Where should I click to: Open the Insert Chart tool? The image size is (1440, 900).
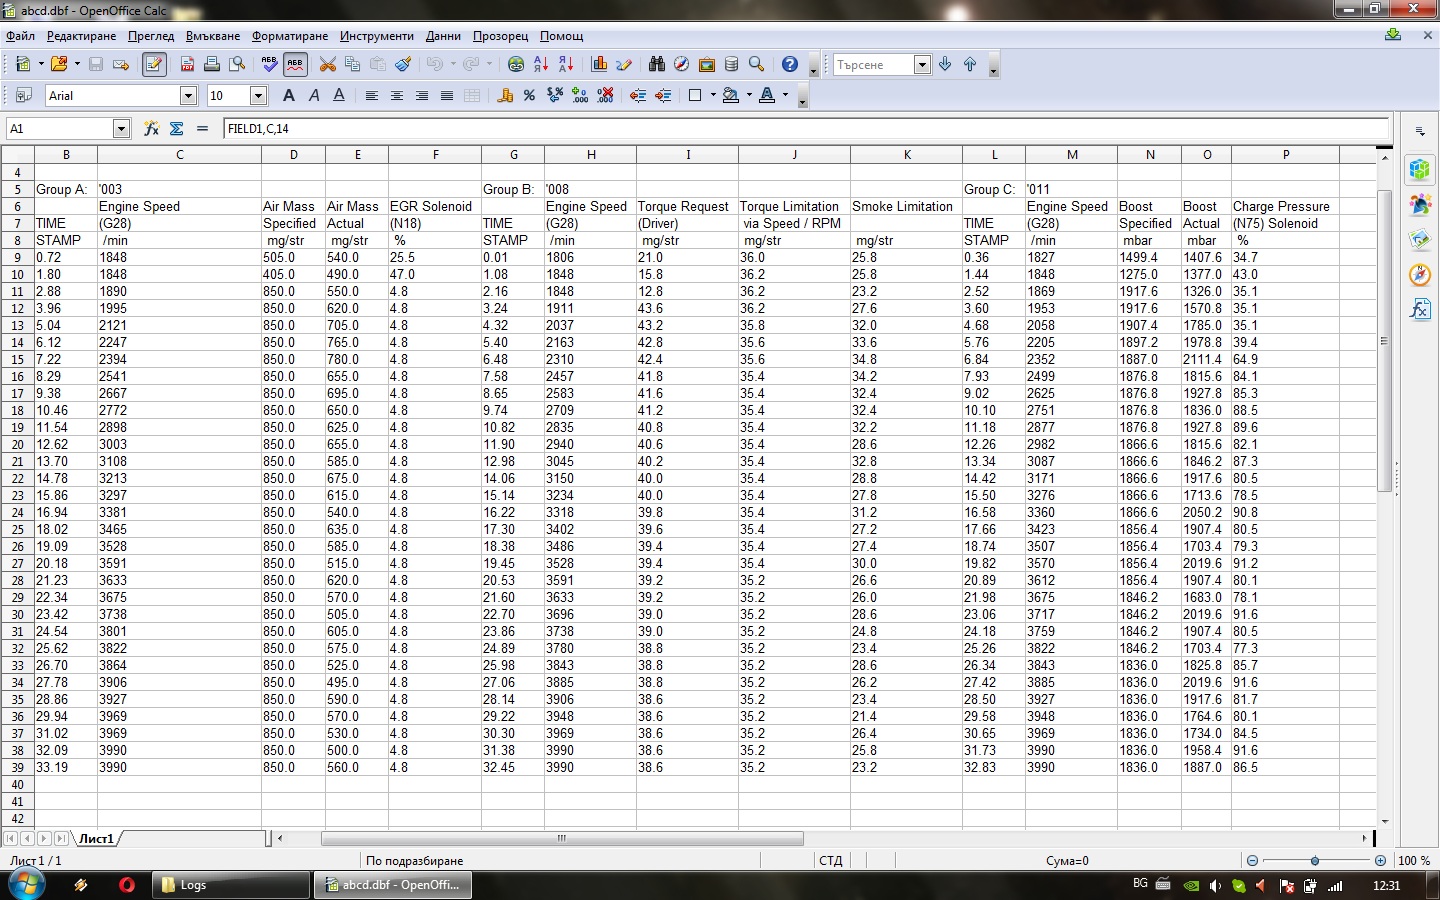[x=599, y=65]
